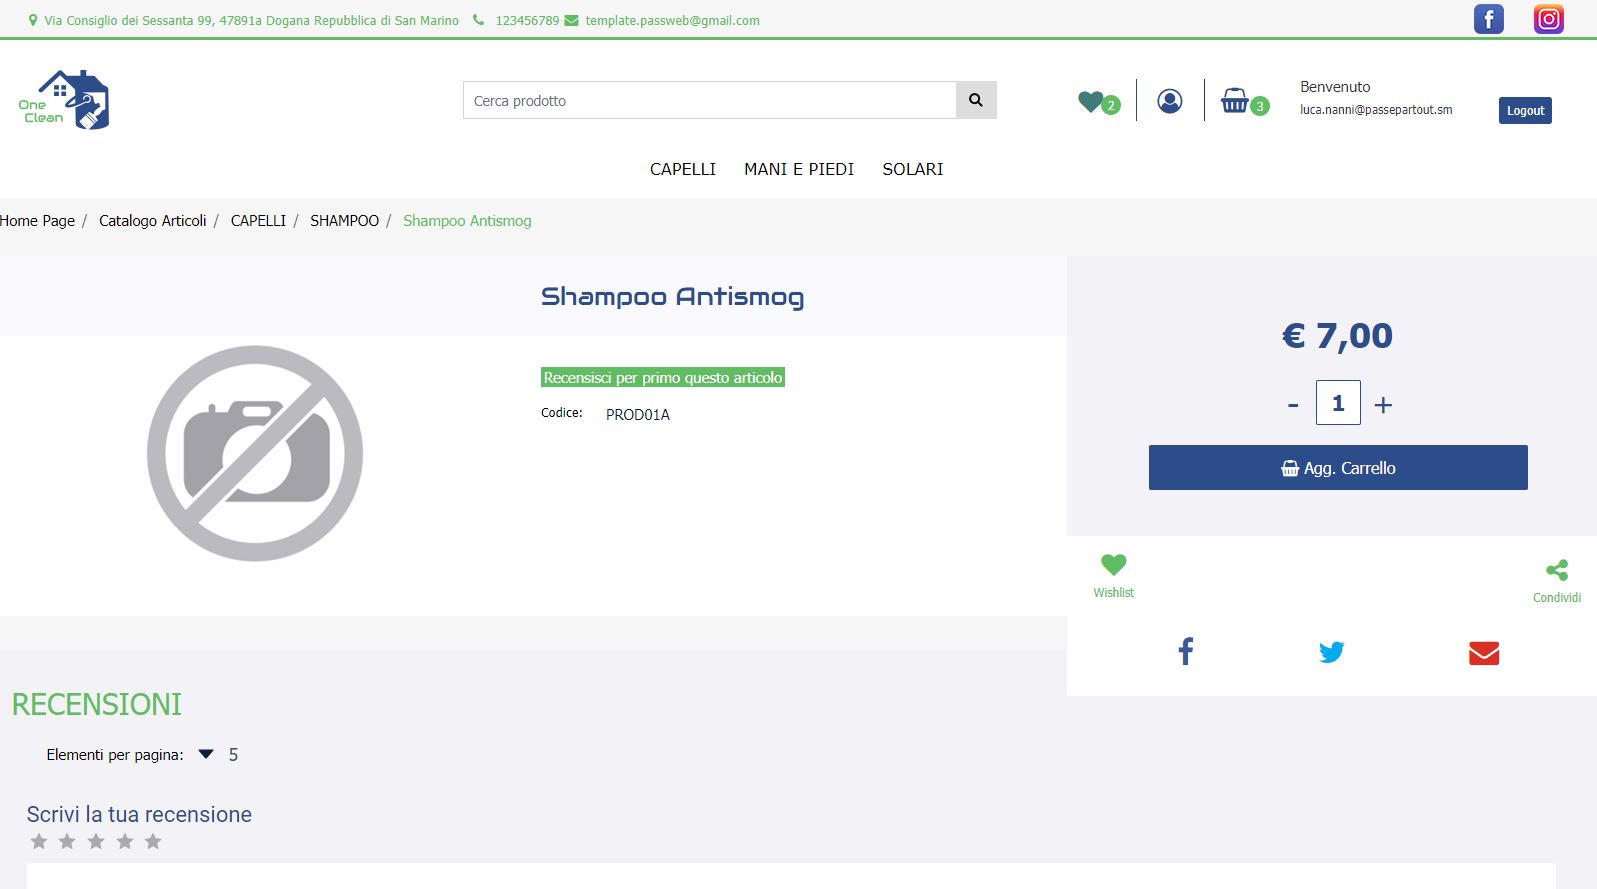The width and height of the screenshot is (1597, 889).
Task: Click the search magnifier button
Action: point(976,100)
